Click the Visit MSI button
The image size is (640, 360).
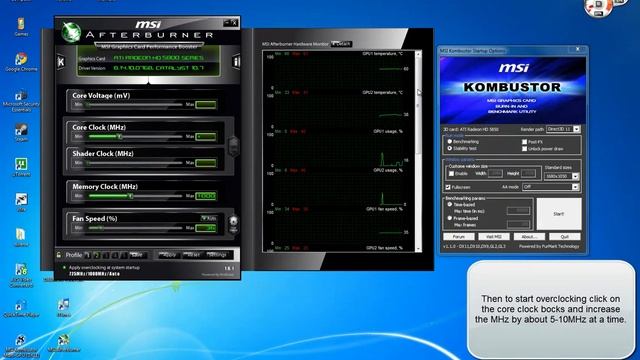point(493,237)
